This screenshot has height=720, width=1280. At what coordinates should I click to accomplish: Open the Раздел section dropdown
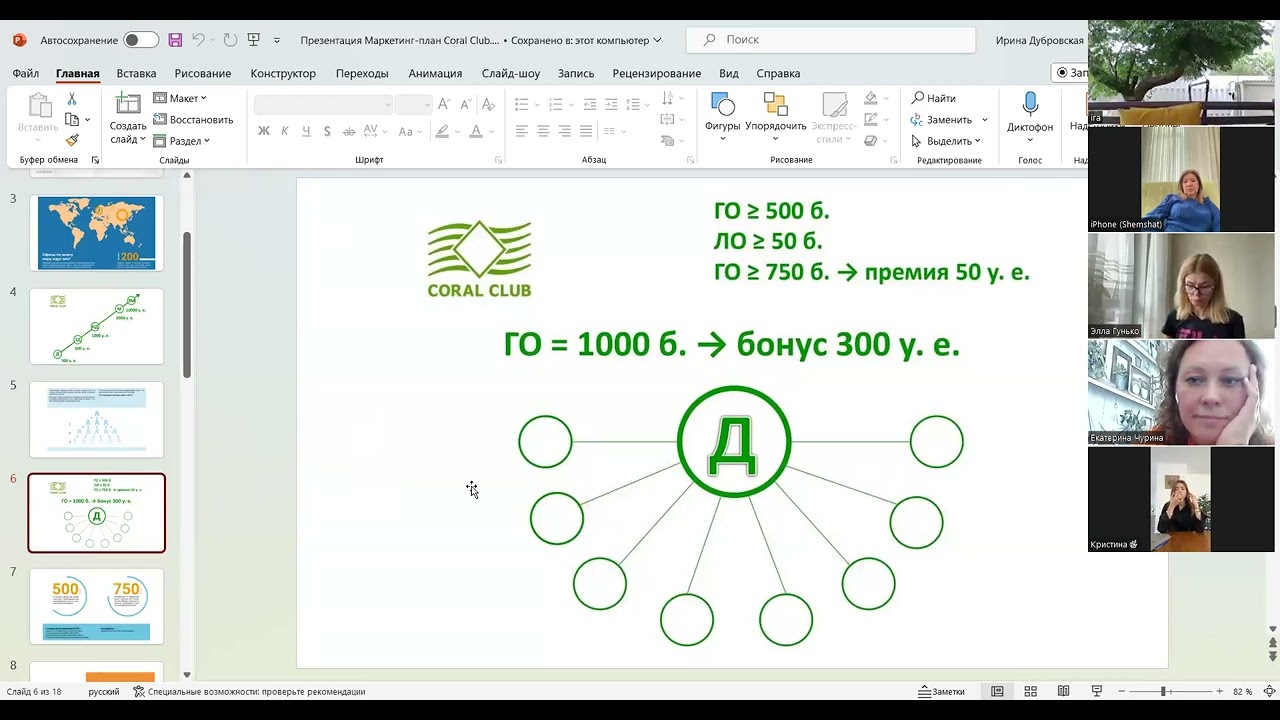(182, 141)
